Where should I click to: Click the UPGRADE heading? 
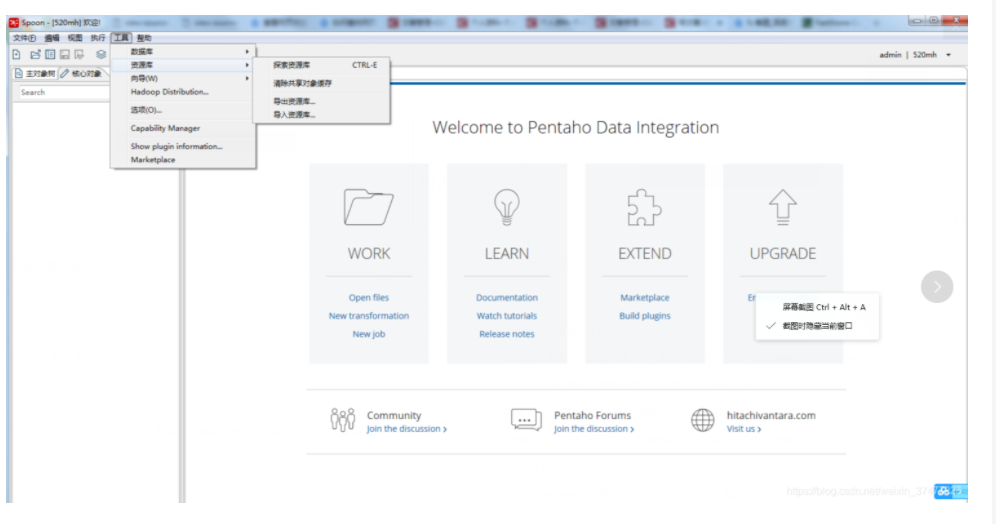[x=783, y=253]
